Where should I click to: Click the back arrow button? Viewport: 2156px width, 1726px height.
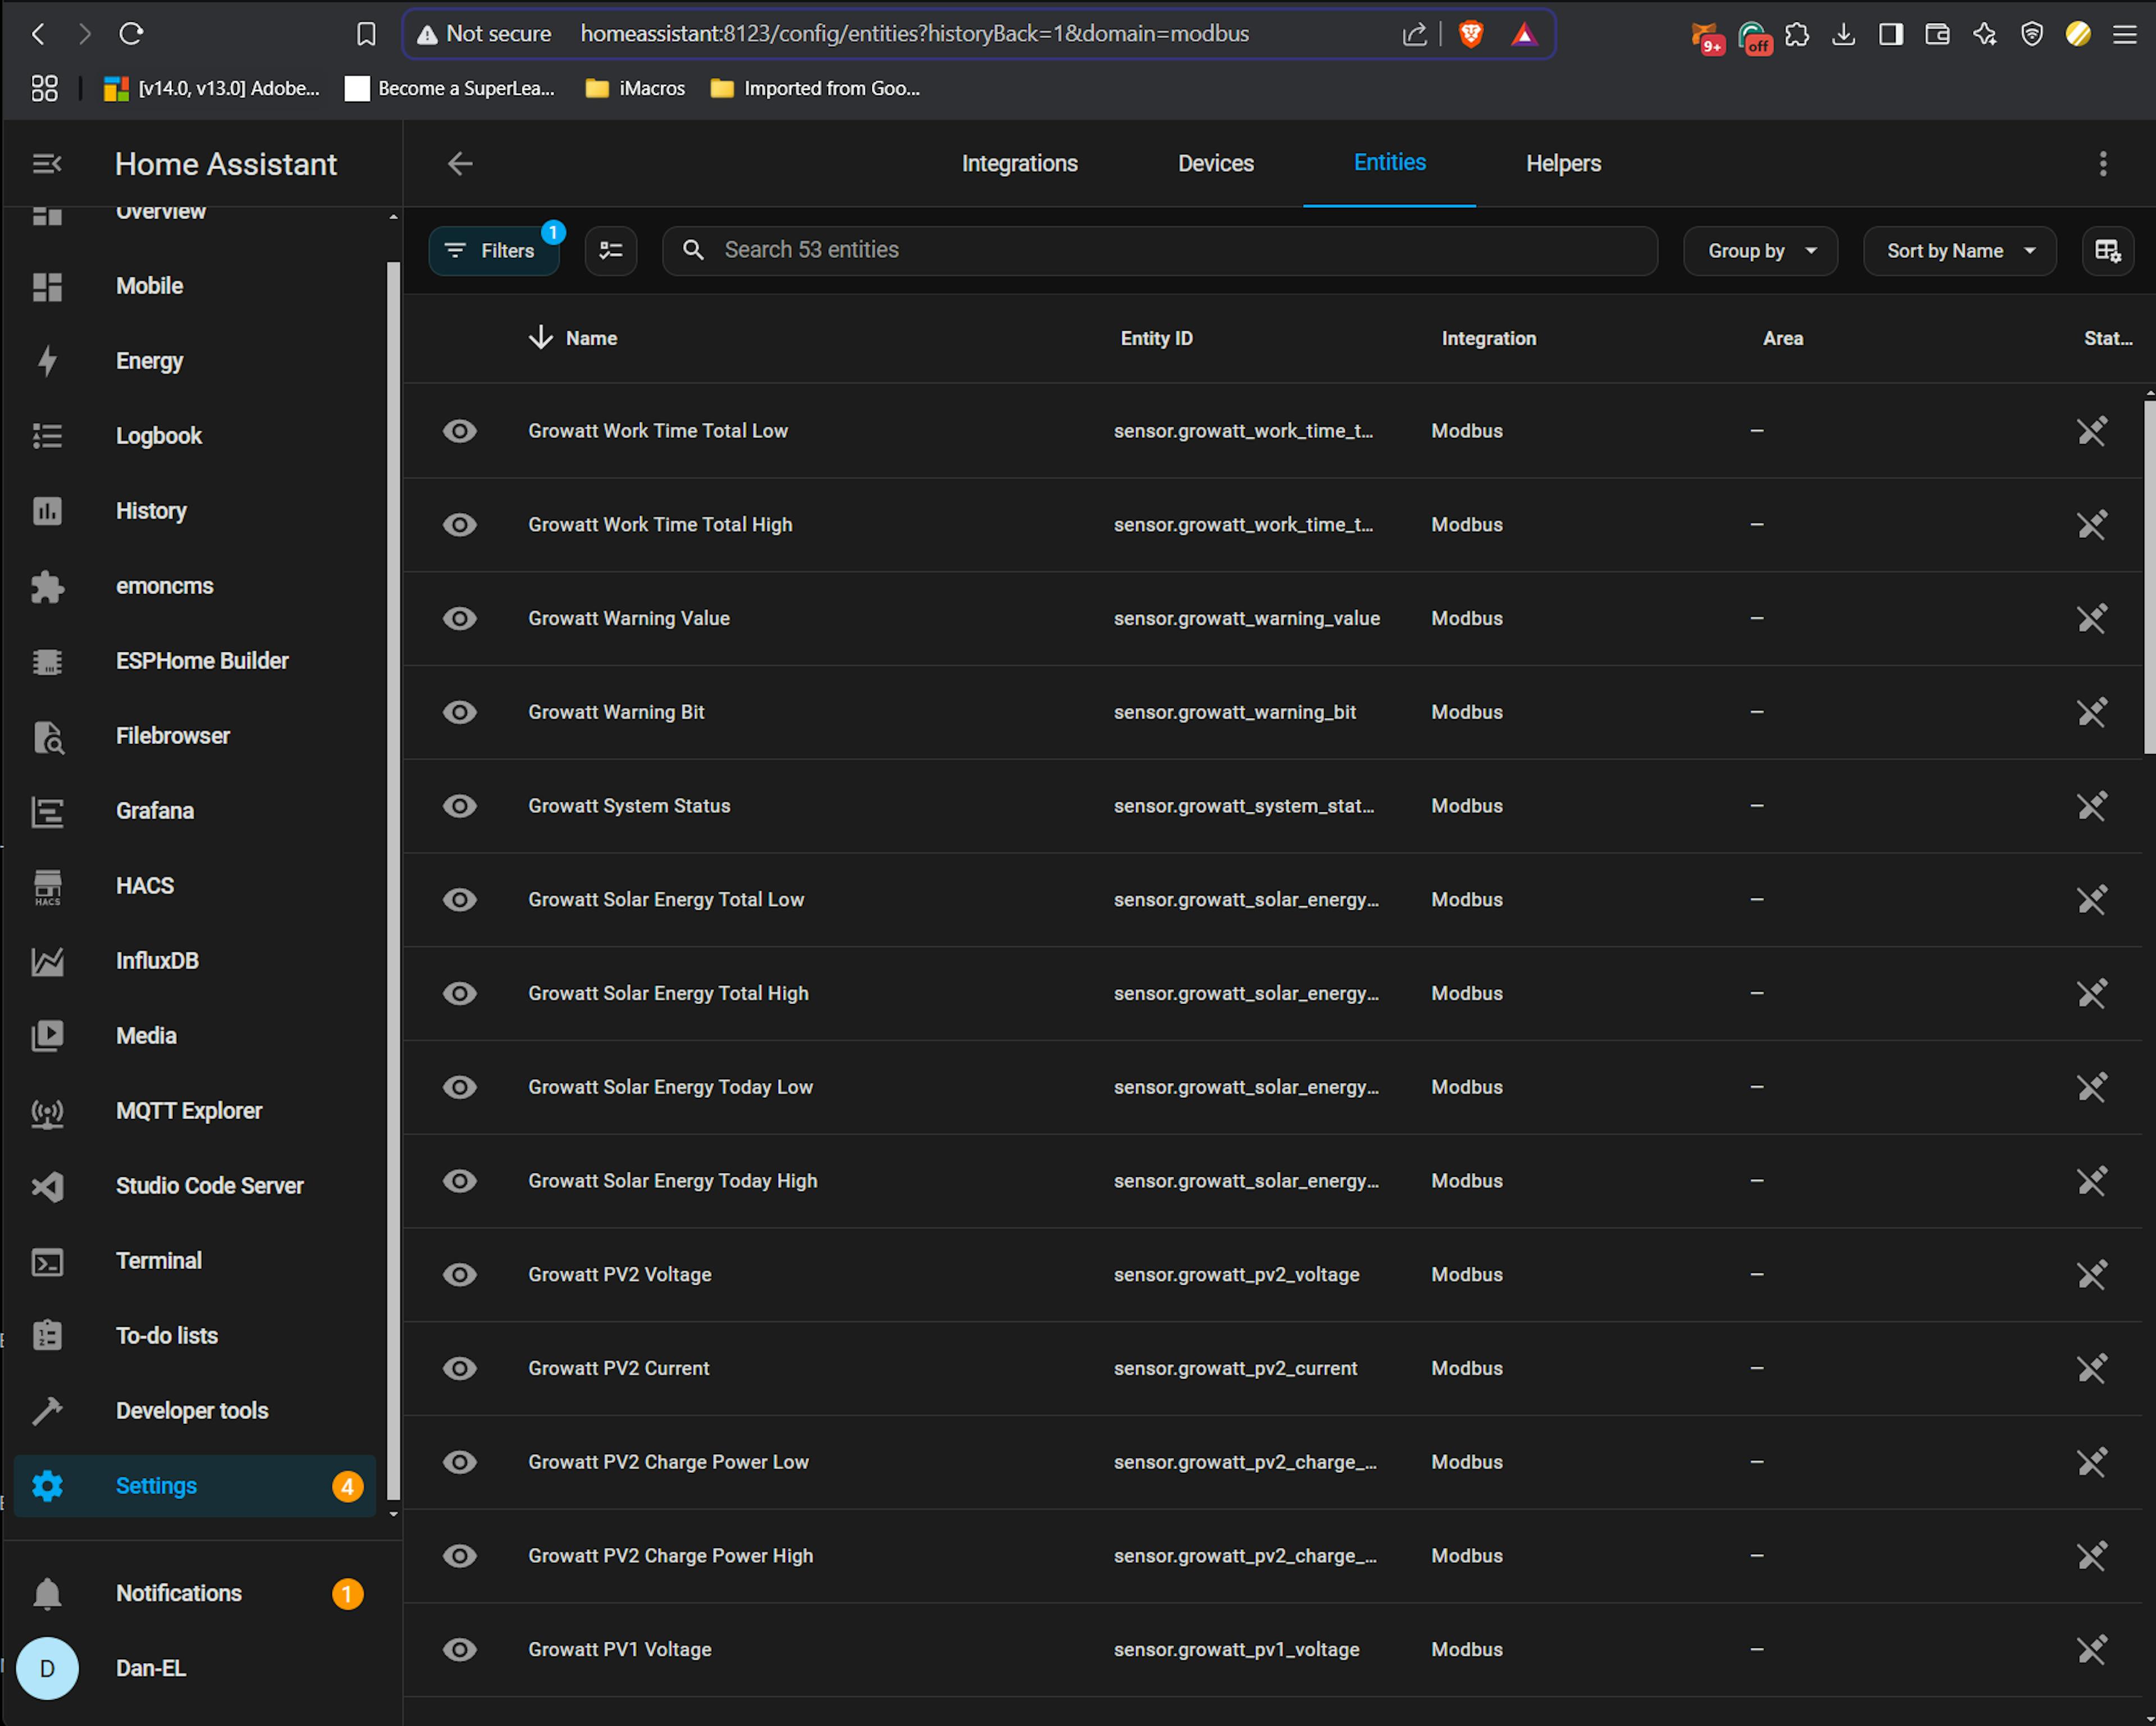(x=459, y=164)
